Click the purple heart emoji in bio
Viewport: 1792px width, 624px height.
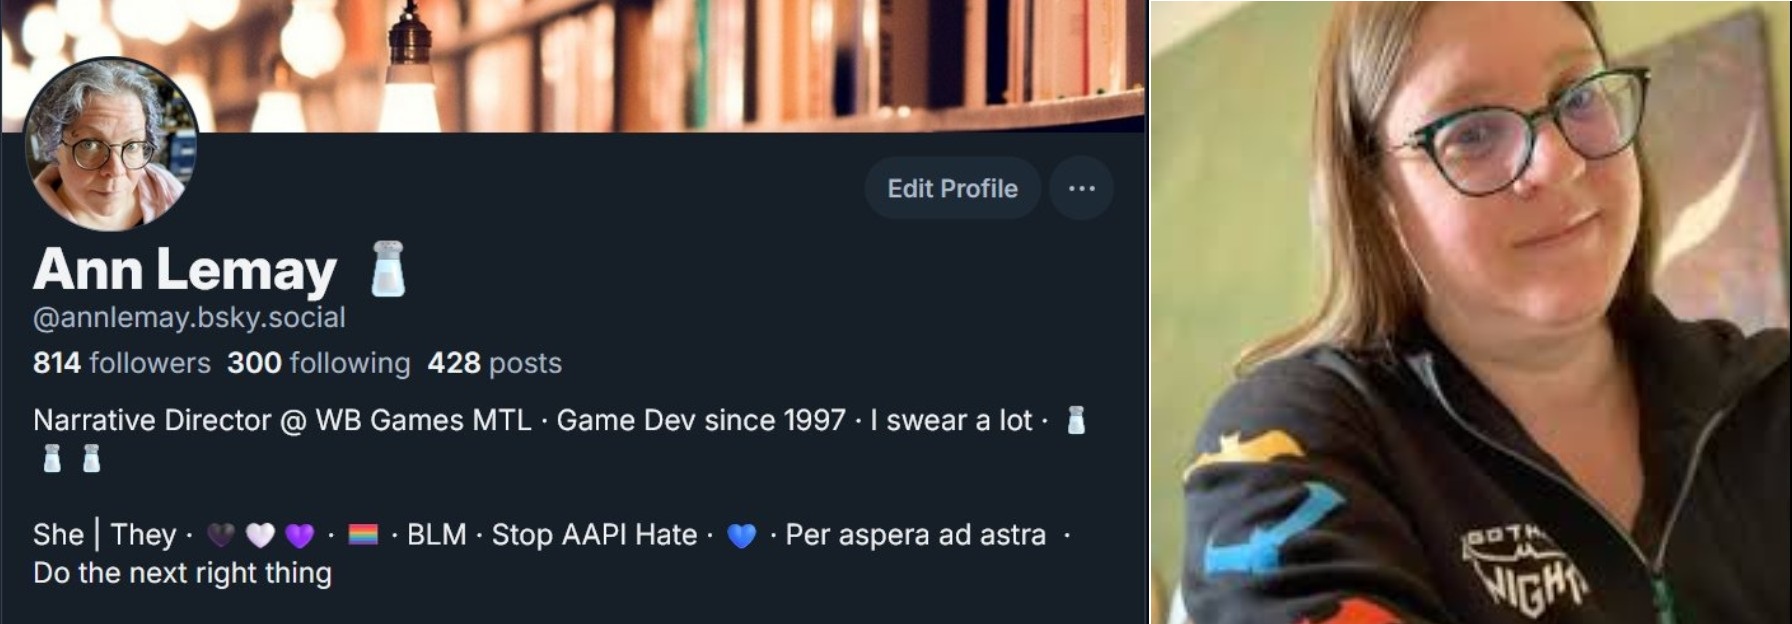tap(299, 536)
